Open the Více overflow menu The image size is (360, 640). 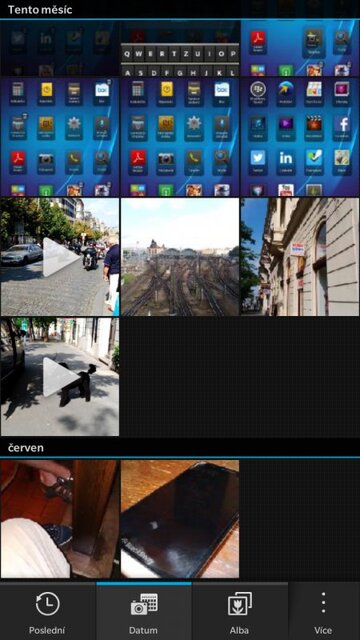click(324, 611)
